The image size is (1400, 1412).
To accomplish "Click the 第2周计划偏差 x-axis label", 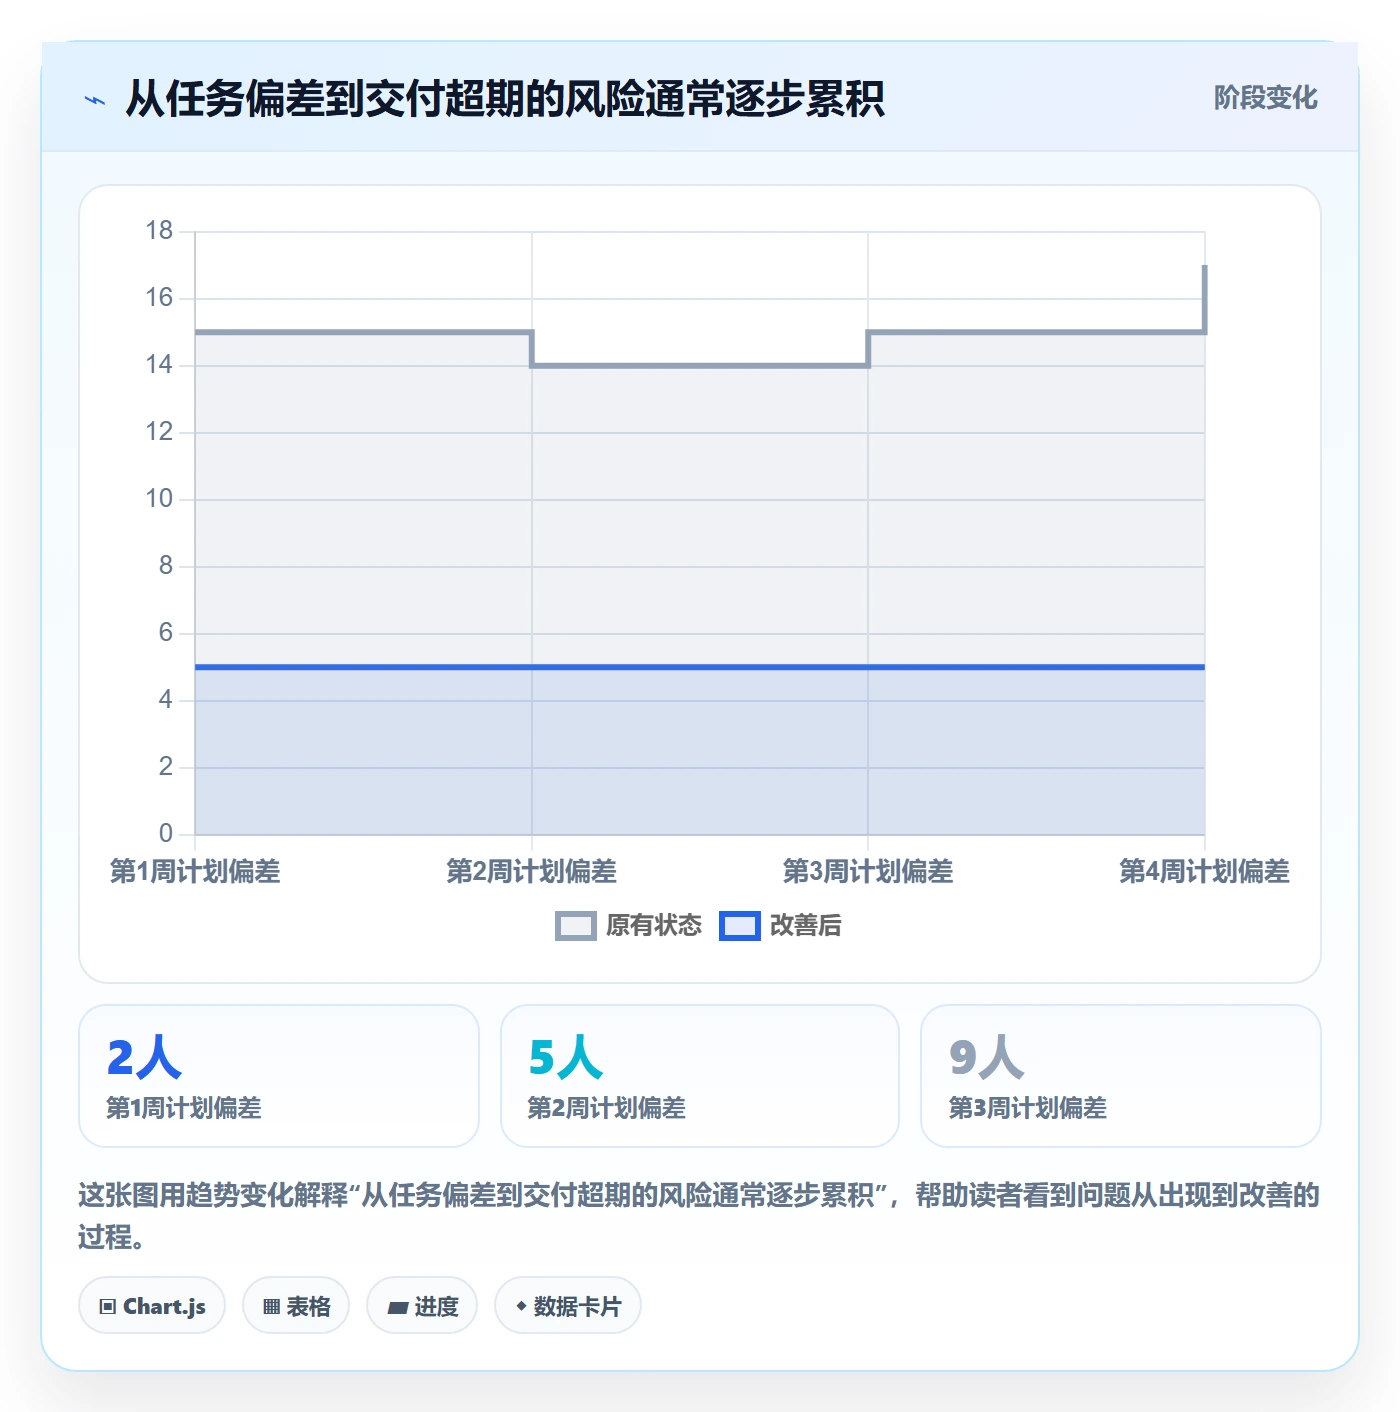I will pyautogui.click(x=531, y=871).
